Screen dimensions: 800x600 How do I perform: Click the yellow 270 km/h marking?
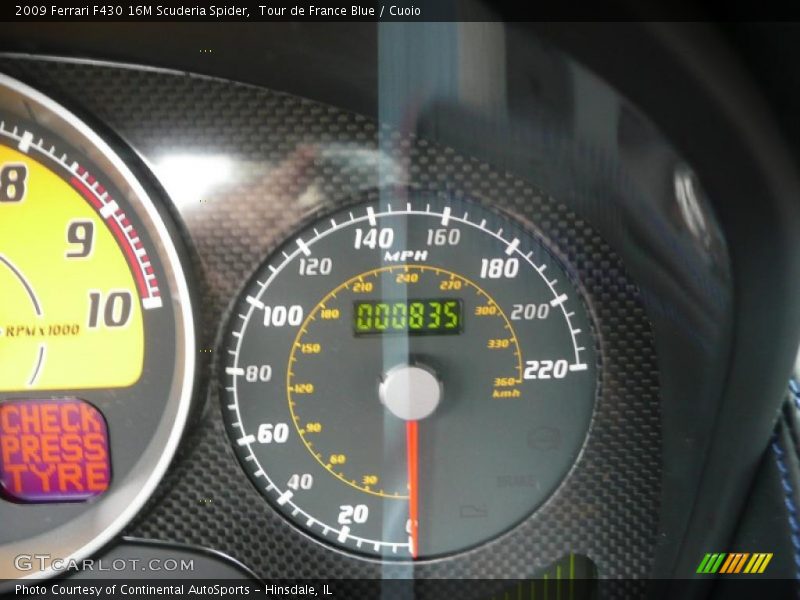(451, 284)
